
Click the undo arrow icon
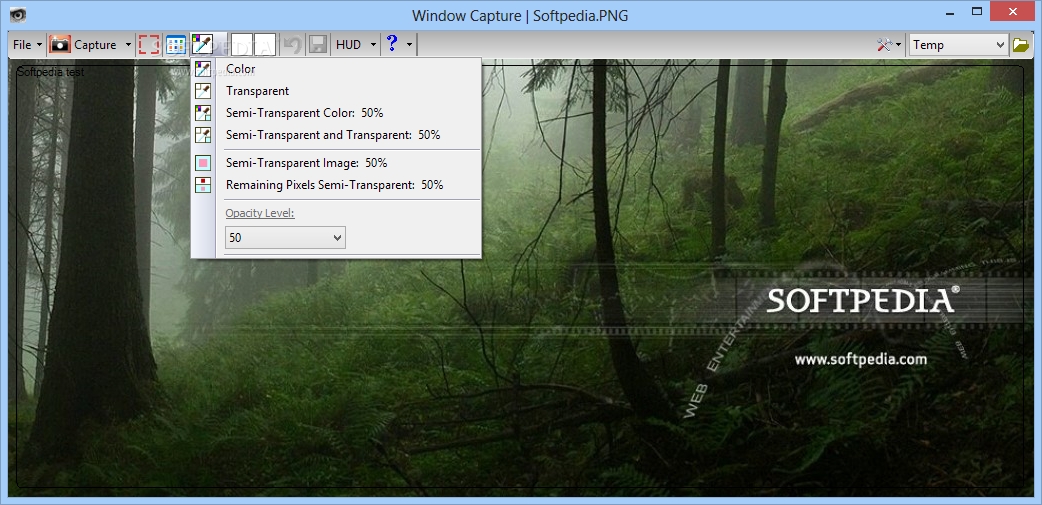pos(292,45)
